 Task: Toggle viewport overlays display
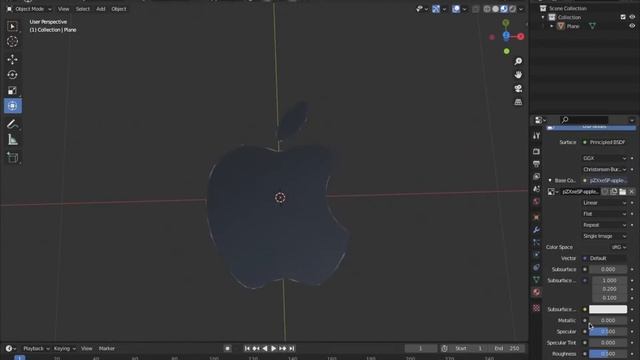point(456,9)
